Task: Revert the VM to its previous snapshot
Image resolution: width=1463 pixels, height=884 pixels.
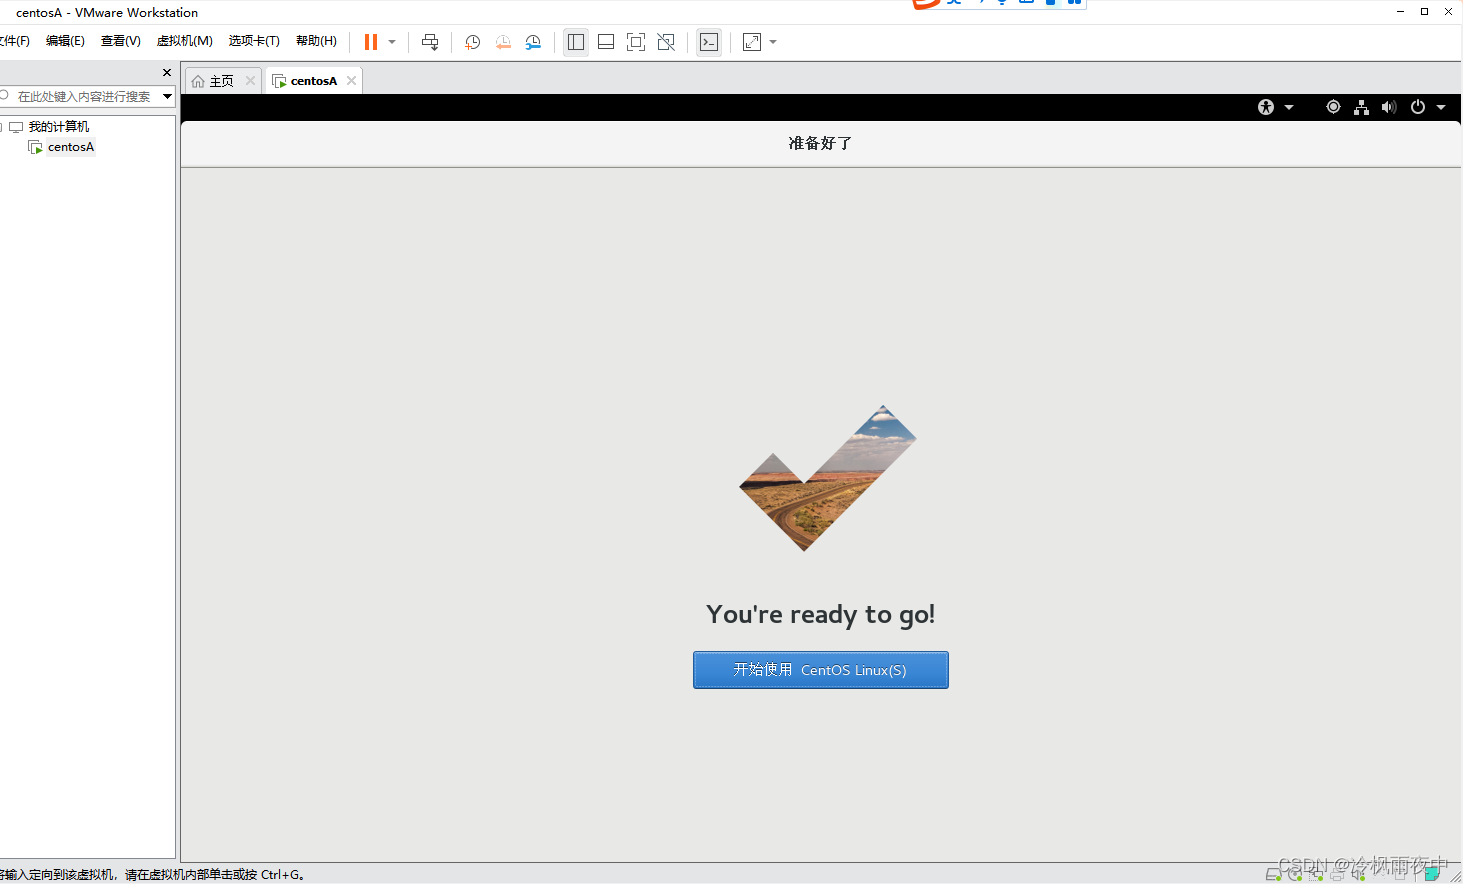Action: tap(503, 42)
